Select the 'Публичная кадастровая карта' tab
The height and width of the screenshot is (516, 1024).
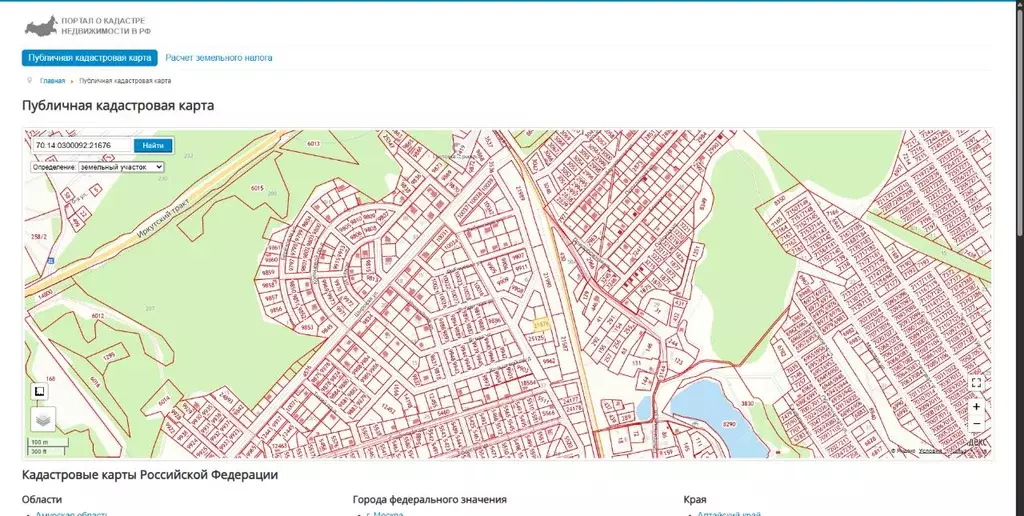point(89,57)
